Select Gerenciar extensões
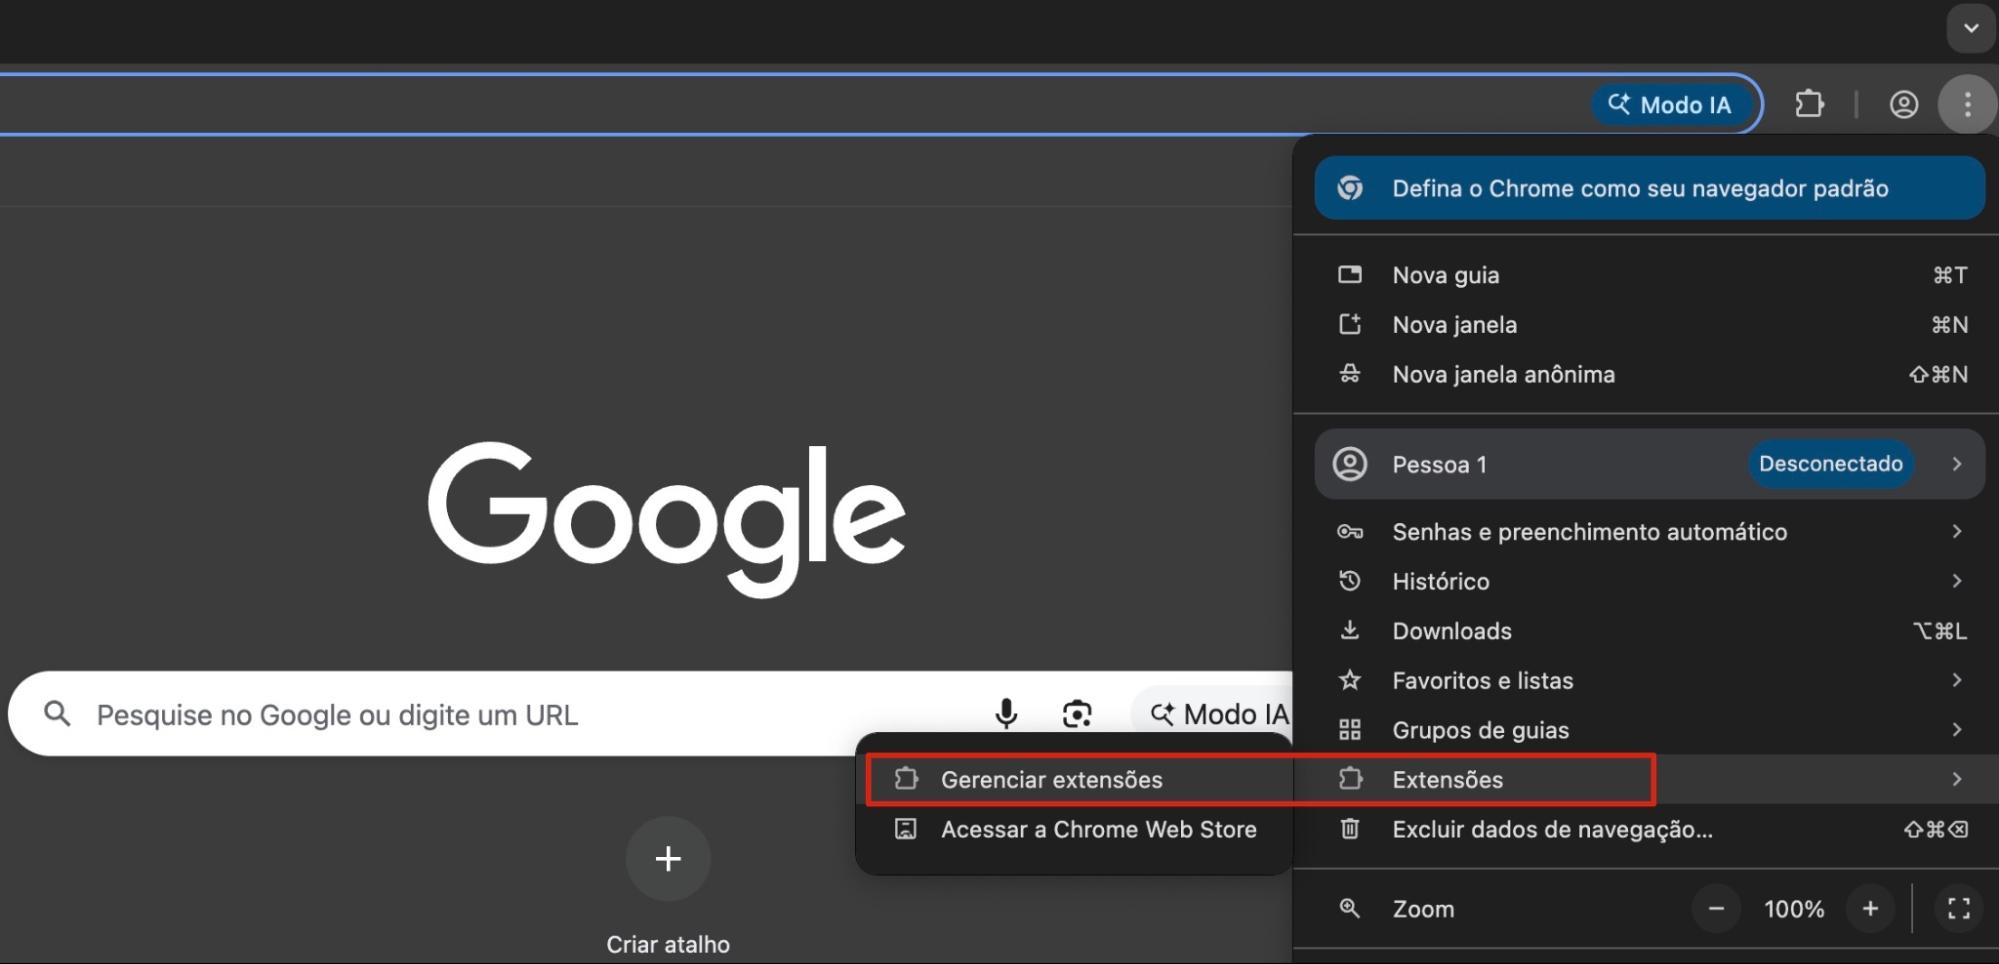 [1051, 779]
